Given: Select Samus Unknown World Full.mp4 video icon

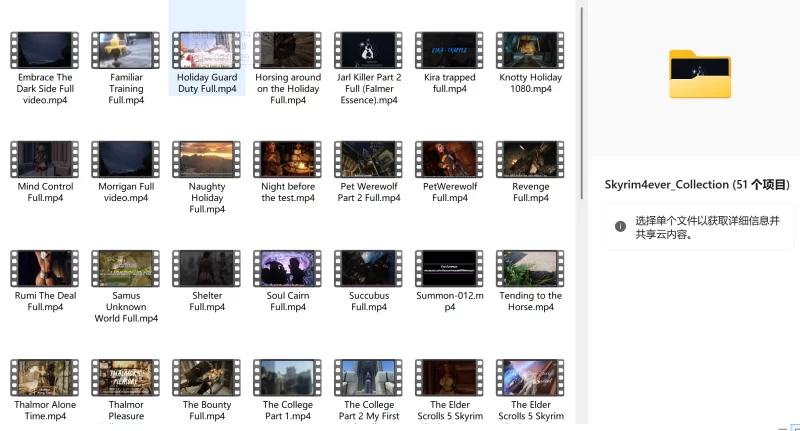Looking at the screenshot, I should click(126, 268).
